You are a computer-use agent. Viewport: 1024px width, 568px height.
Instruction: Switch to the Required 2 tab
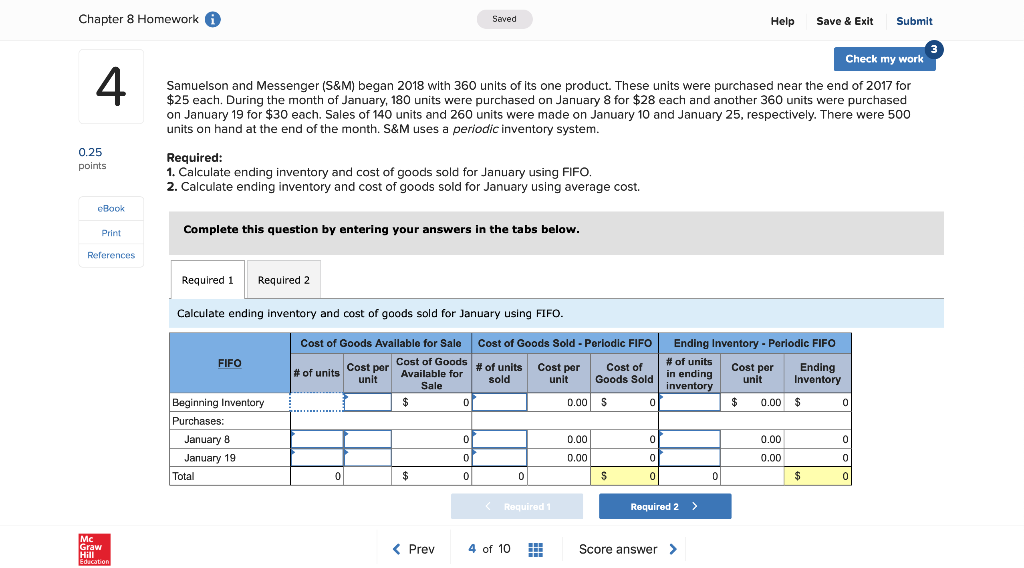coord(284,279)
